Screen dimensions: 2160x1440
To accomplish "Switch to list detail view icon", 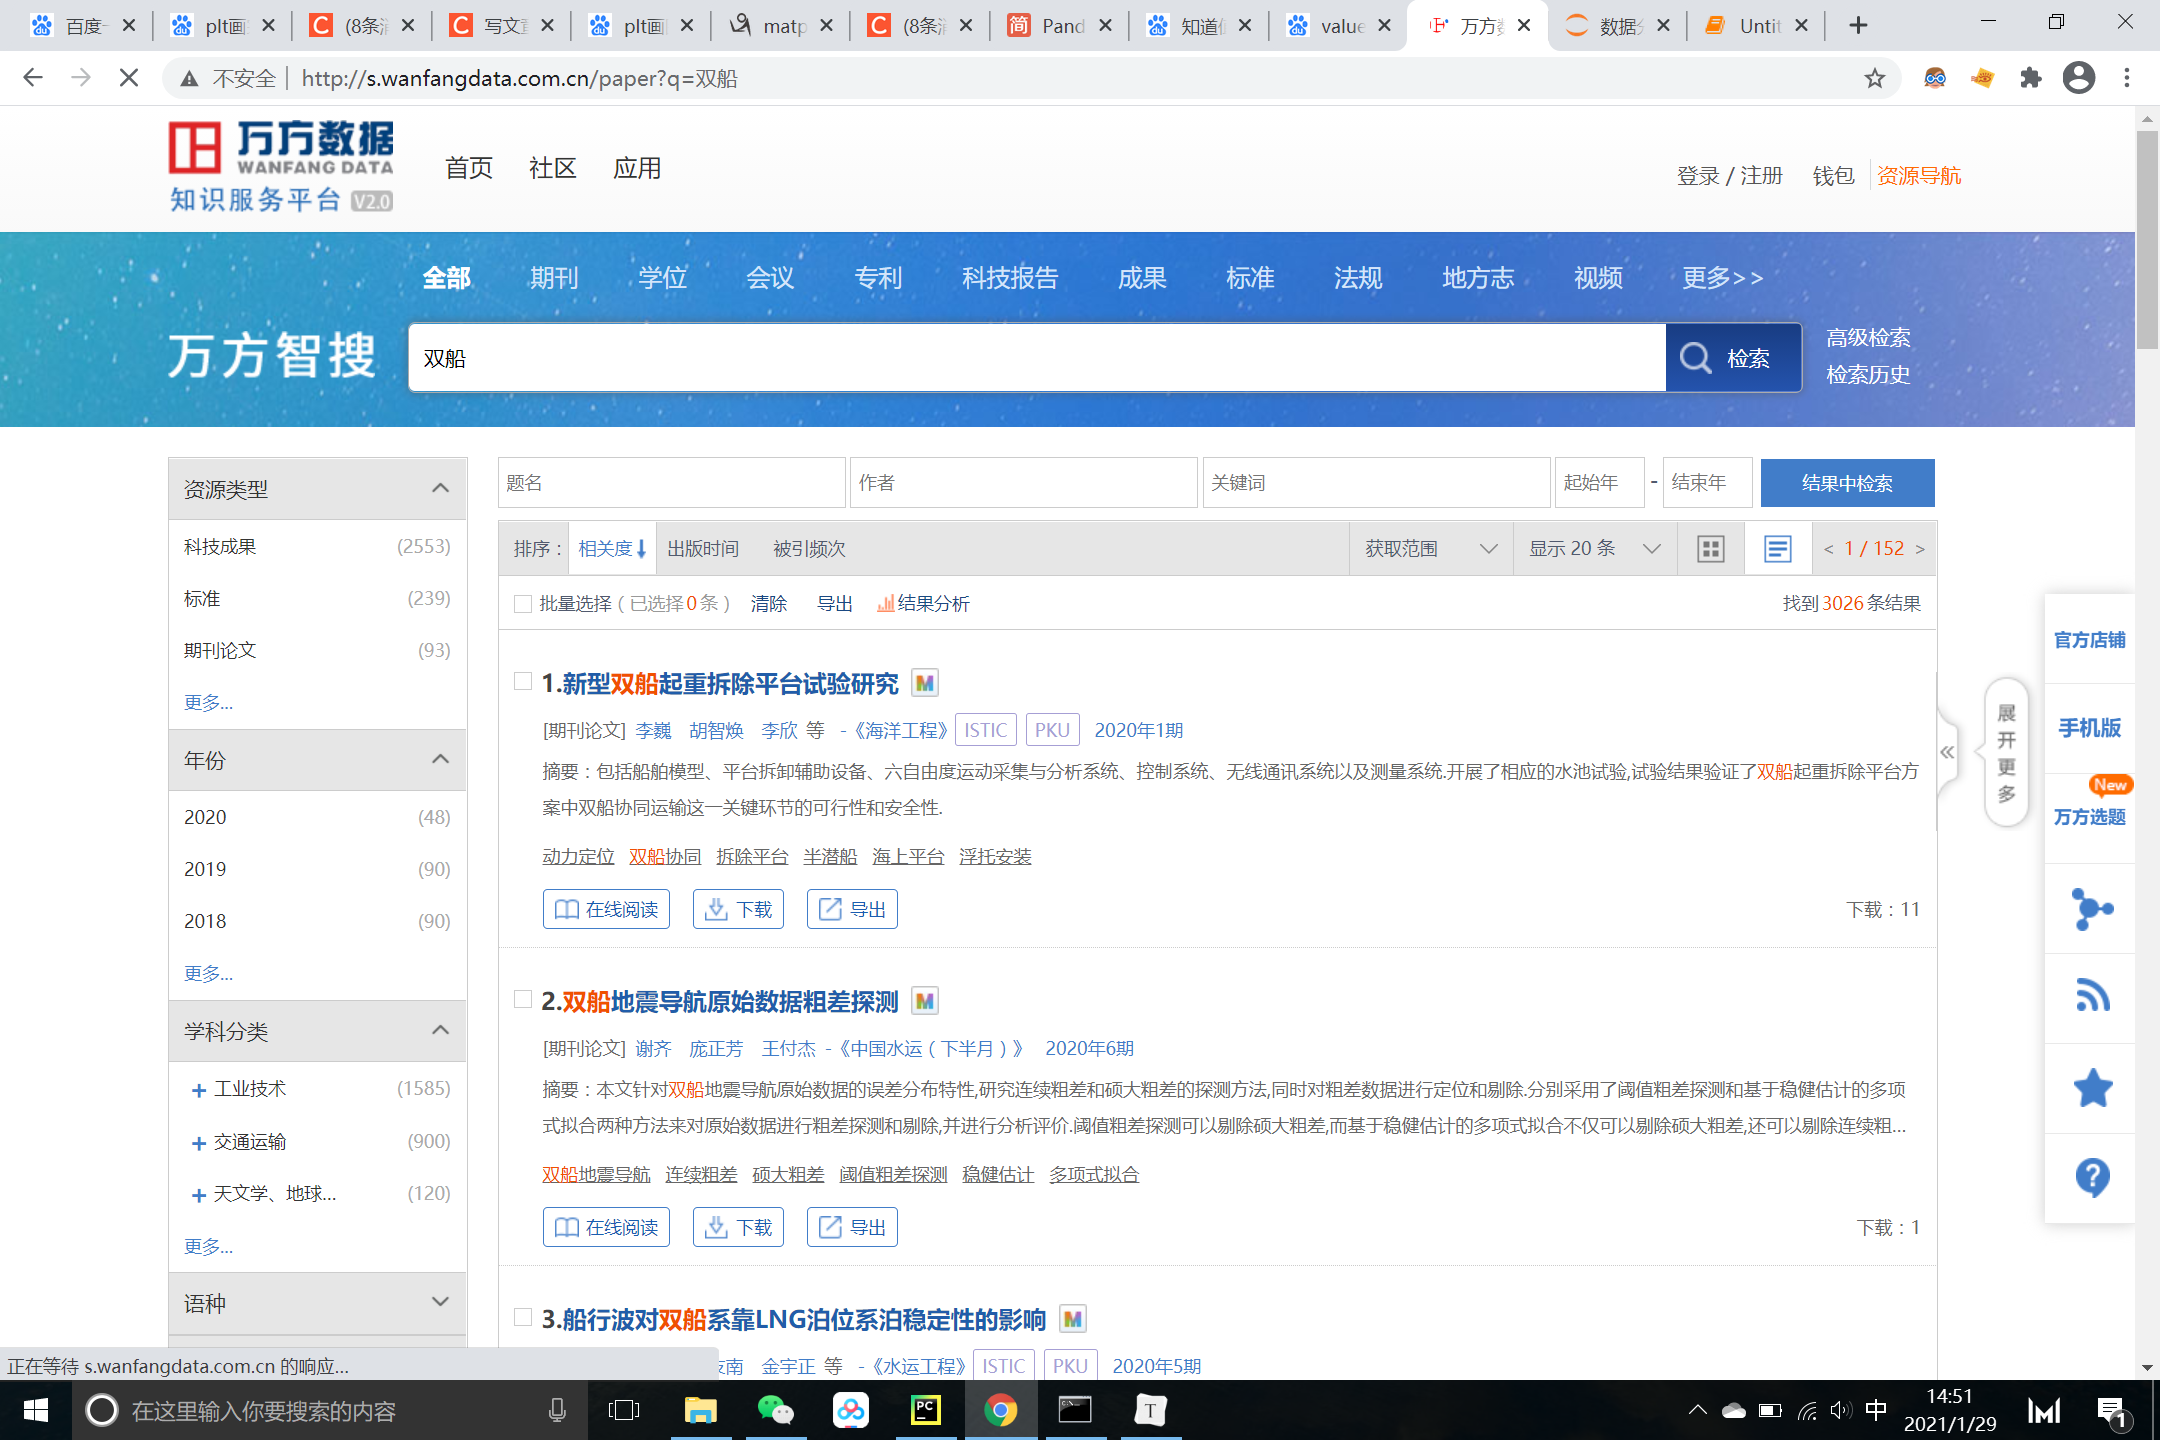I will click(1777, 549).
